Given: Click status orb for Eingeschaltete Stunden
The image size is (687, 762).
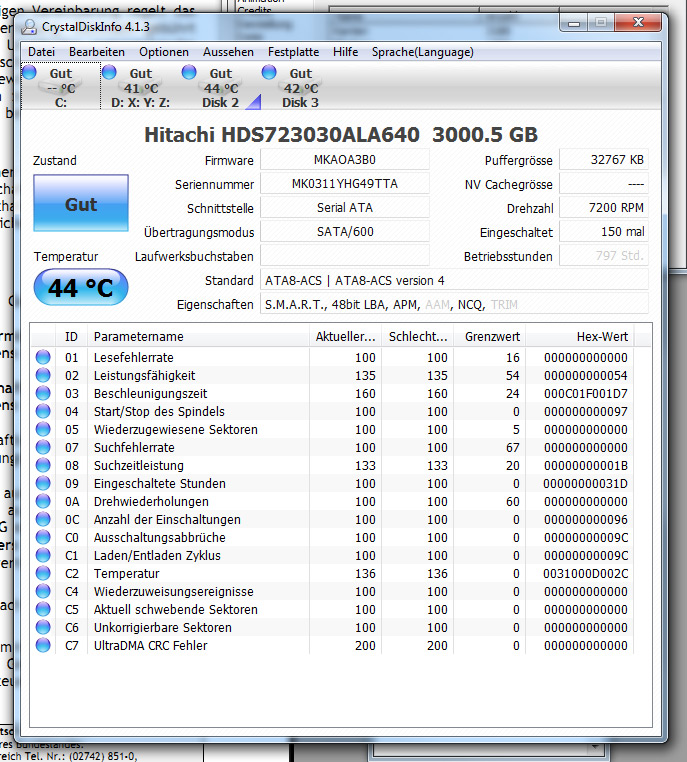Looking at the screenshot, I should (43, 483).
